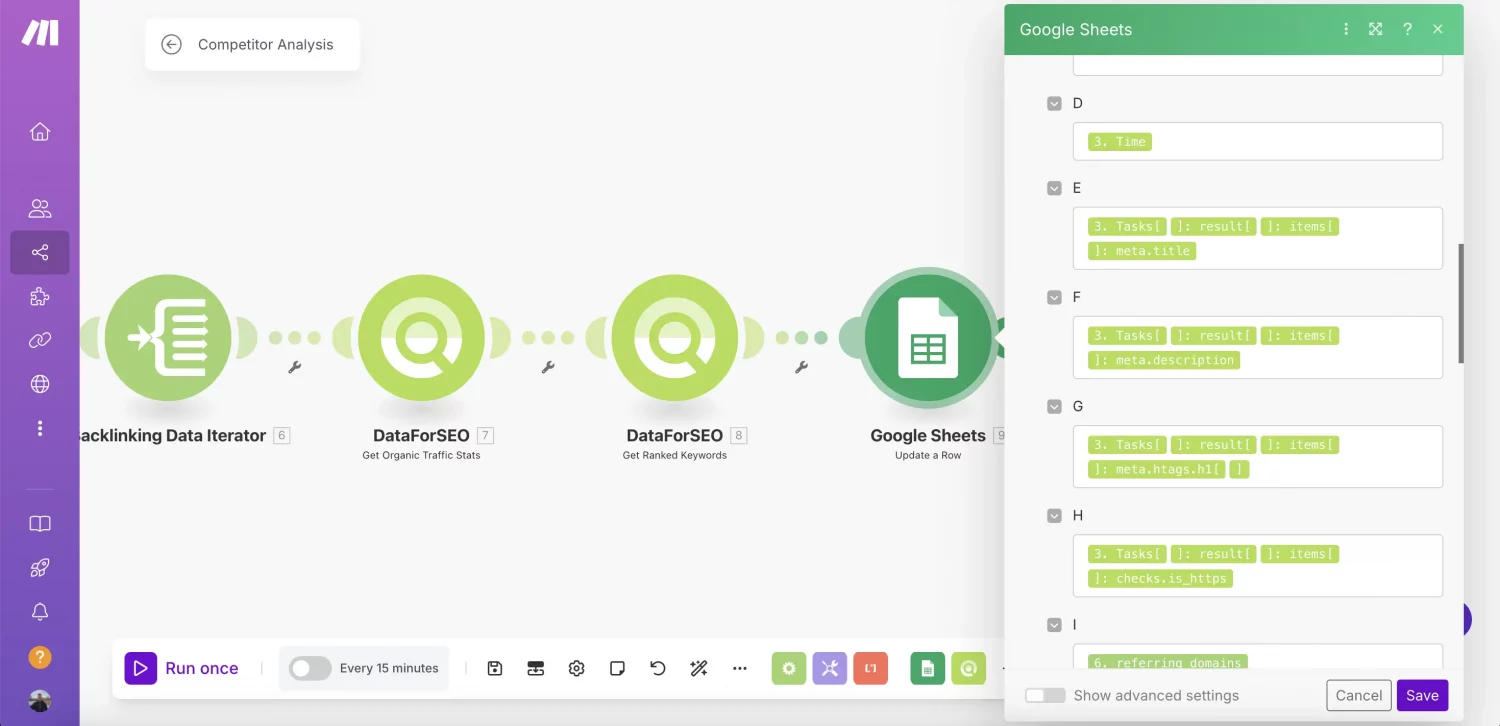Toggle the Every 15 minutes scheduling switch
Screen dimensions: 1500x726
310,668
